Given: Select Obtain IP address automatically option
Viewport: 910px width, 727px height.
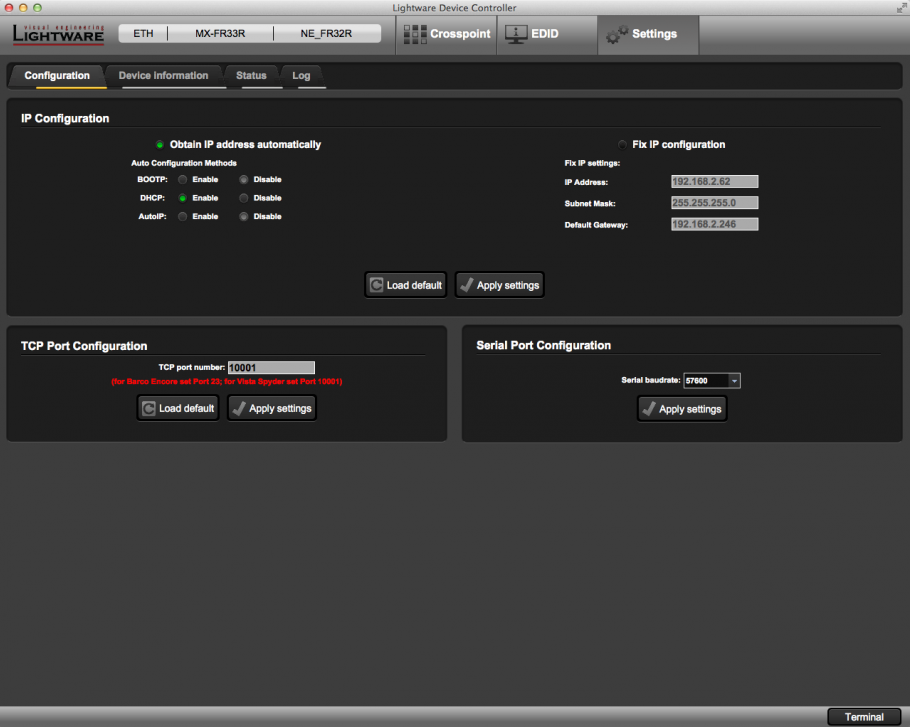Looking at the screenshot, I should (159, 145).
